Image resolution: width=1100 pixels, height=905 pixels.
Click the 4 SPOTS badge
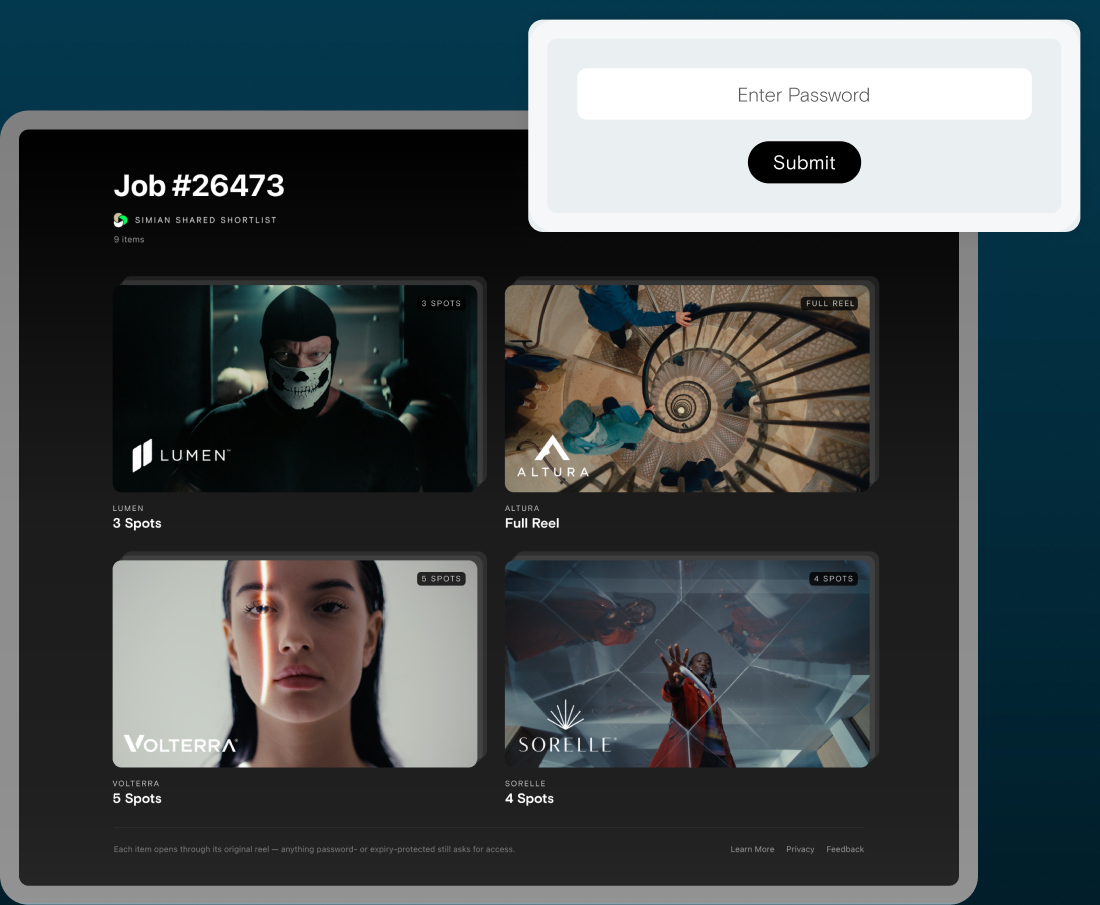pyautogui.click(x=833, y=579)
